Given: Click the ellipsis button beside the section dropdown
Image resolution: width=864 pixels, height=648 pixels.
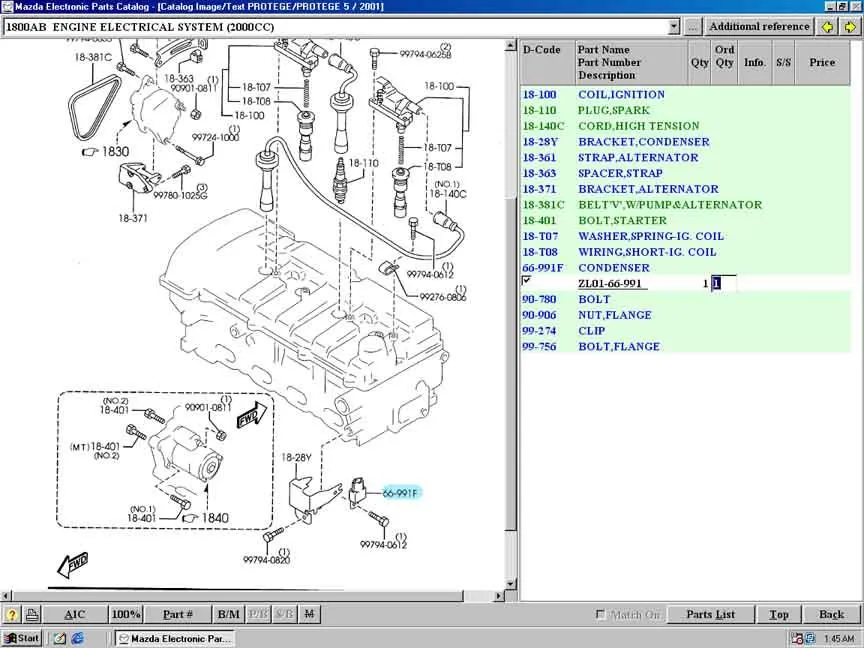Looking at the screenshot, I should [x=693, y=26].
